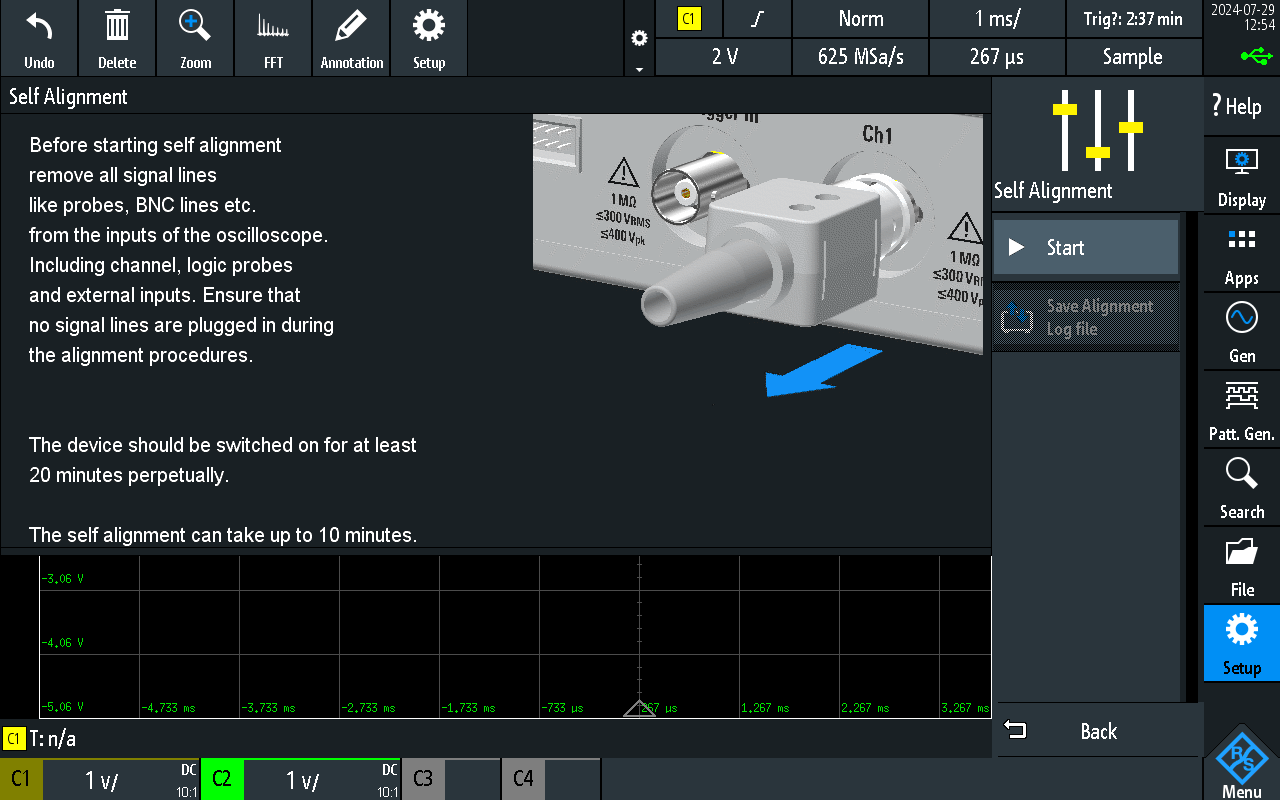1280x800 pixels.
Task: Open the File folder menu
Action: (x=1242, y=566)
